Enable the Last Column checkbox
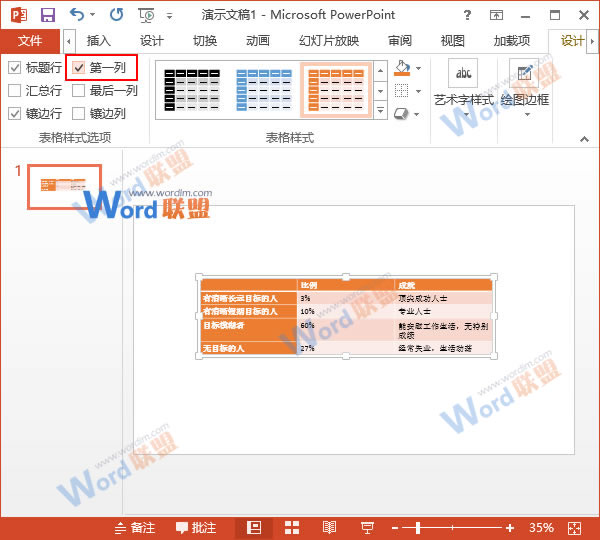Viewport: 600px width, 540px height. point(79,91)
